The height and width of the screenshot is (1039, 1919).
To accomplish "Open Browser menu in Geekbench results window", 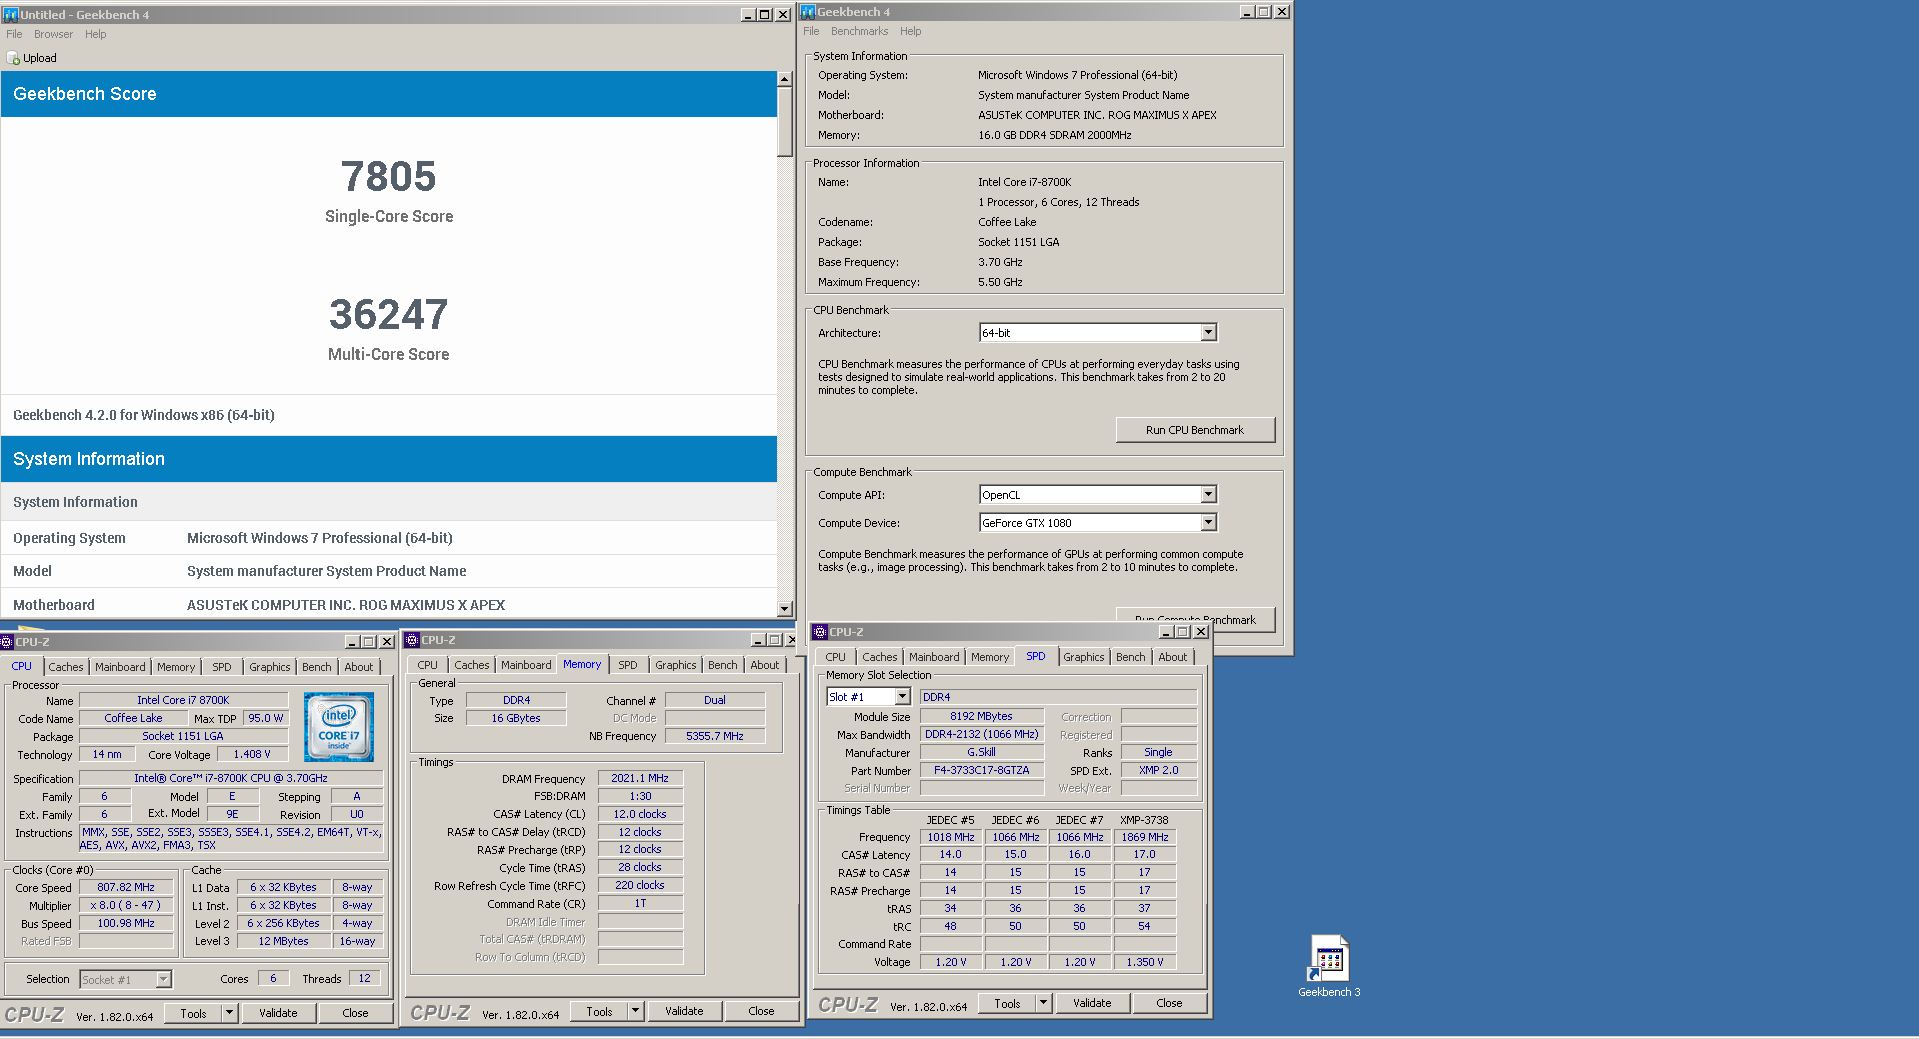I will [x=53, y=34].
